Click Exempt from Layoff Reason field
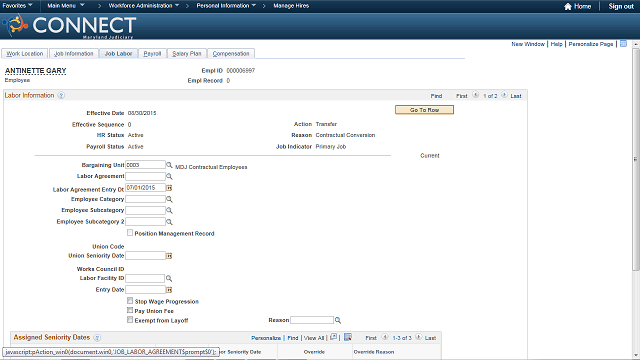 pyautogui.click(x=312, y=320)
